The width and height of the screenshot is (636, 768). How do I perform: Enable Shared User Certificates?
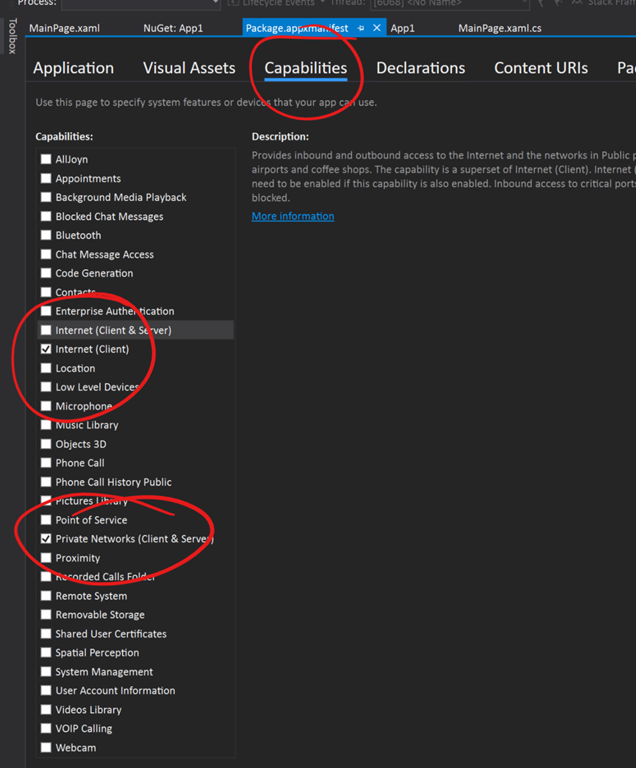pos(46,634)
